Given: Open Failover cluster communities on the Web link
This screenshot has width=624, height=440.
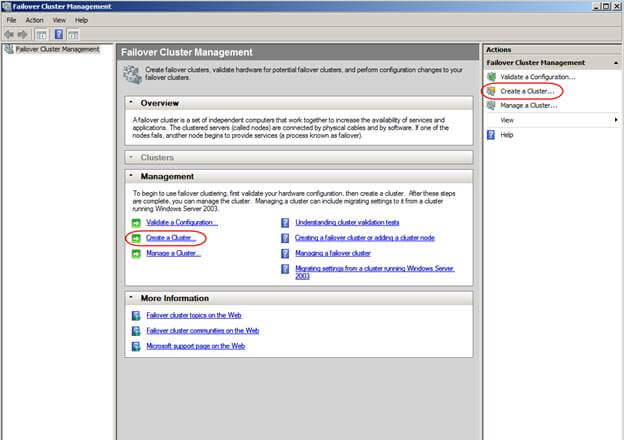Looking at the screenshot, I should click(x=203, y=331).
